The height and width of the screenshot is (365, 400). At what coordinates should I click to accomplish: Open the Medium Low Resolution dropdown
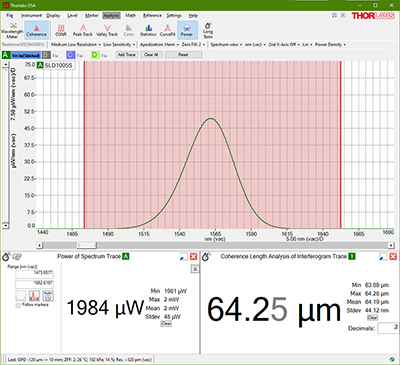tap(76, 44)
